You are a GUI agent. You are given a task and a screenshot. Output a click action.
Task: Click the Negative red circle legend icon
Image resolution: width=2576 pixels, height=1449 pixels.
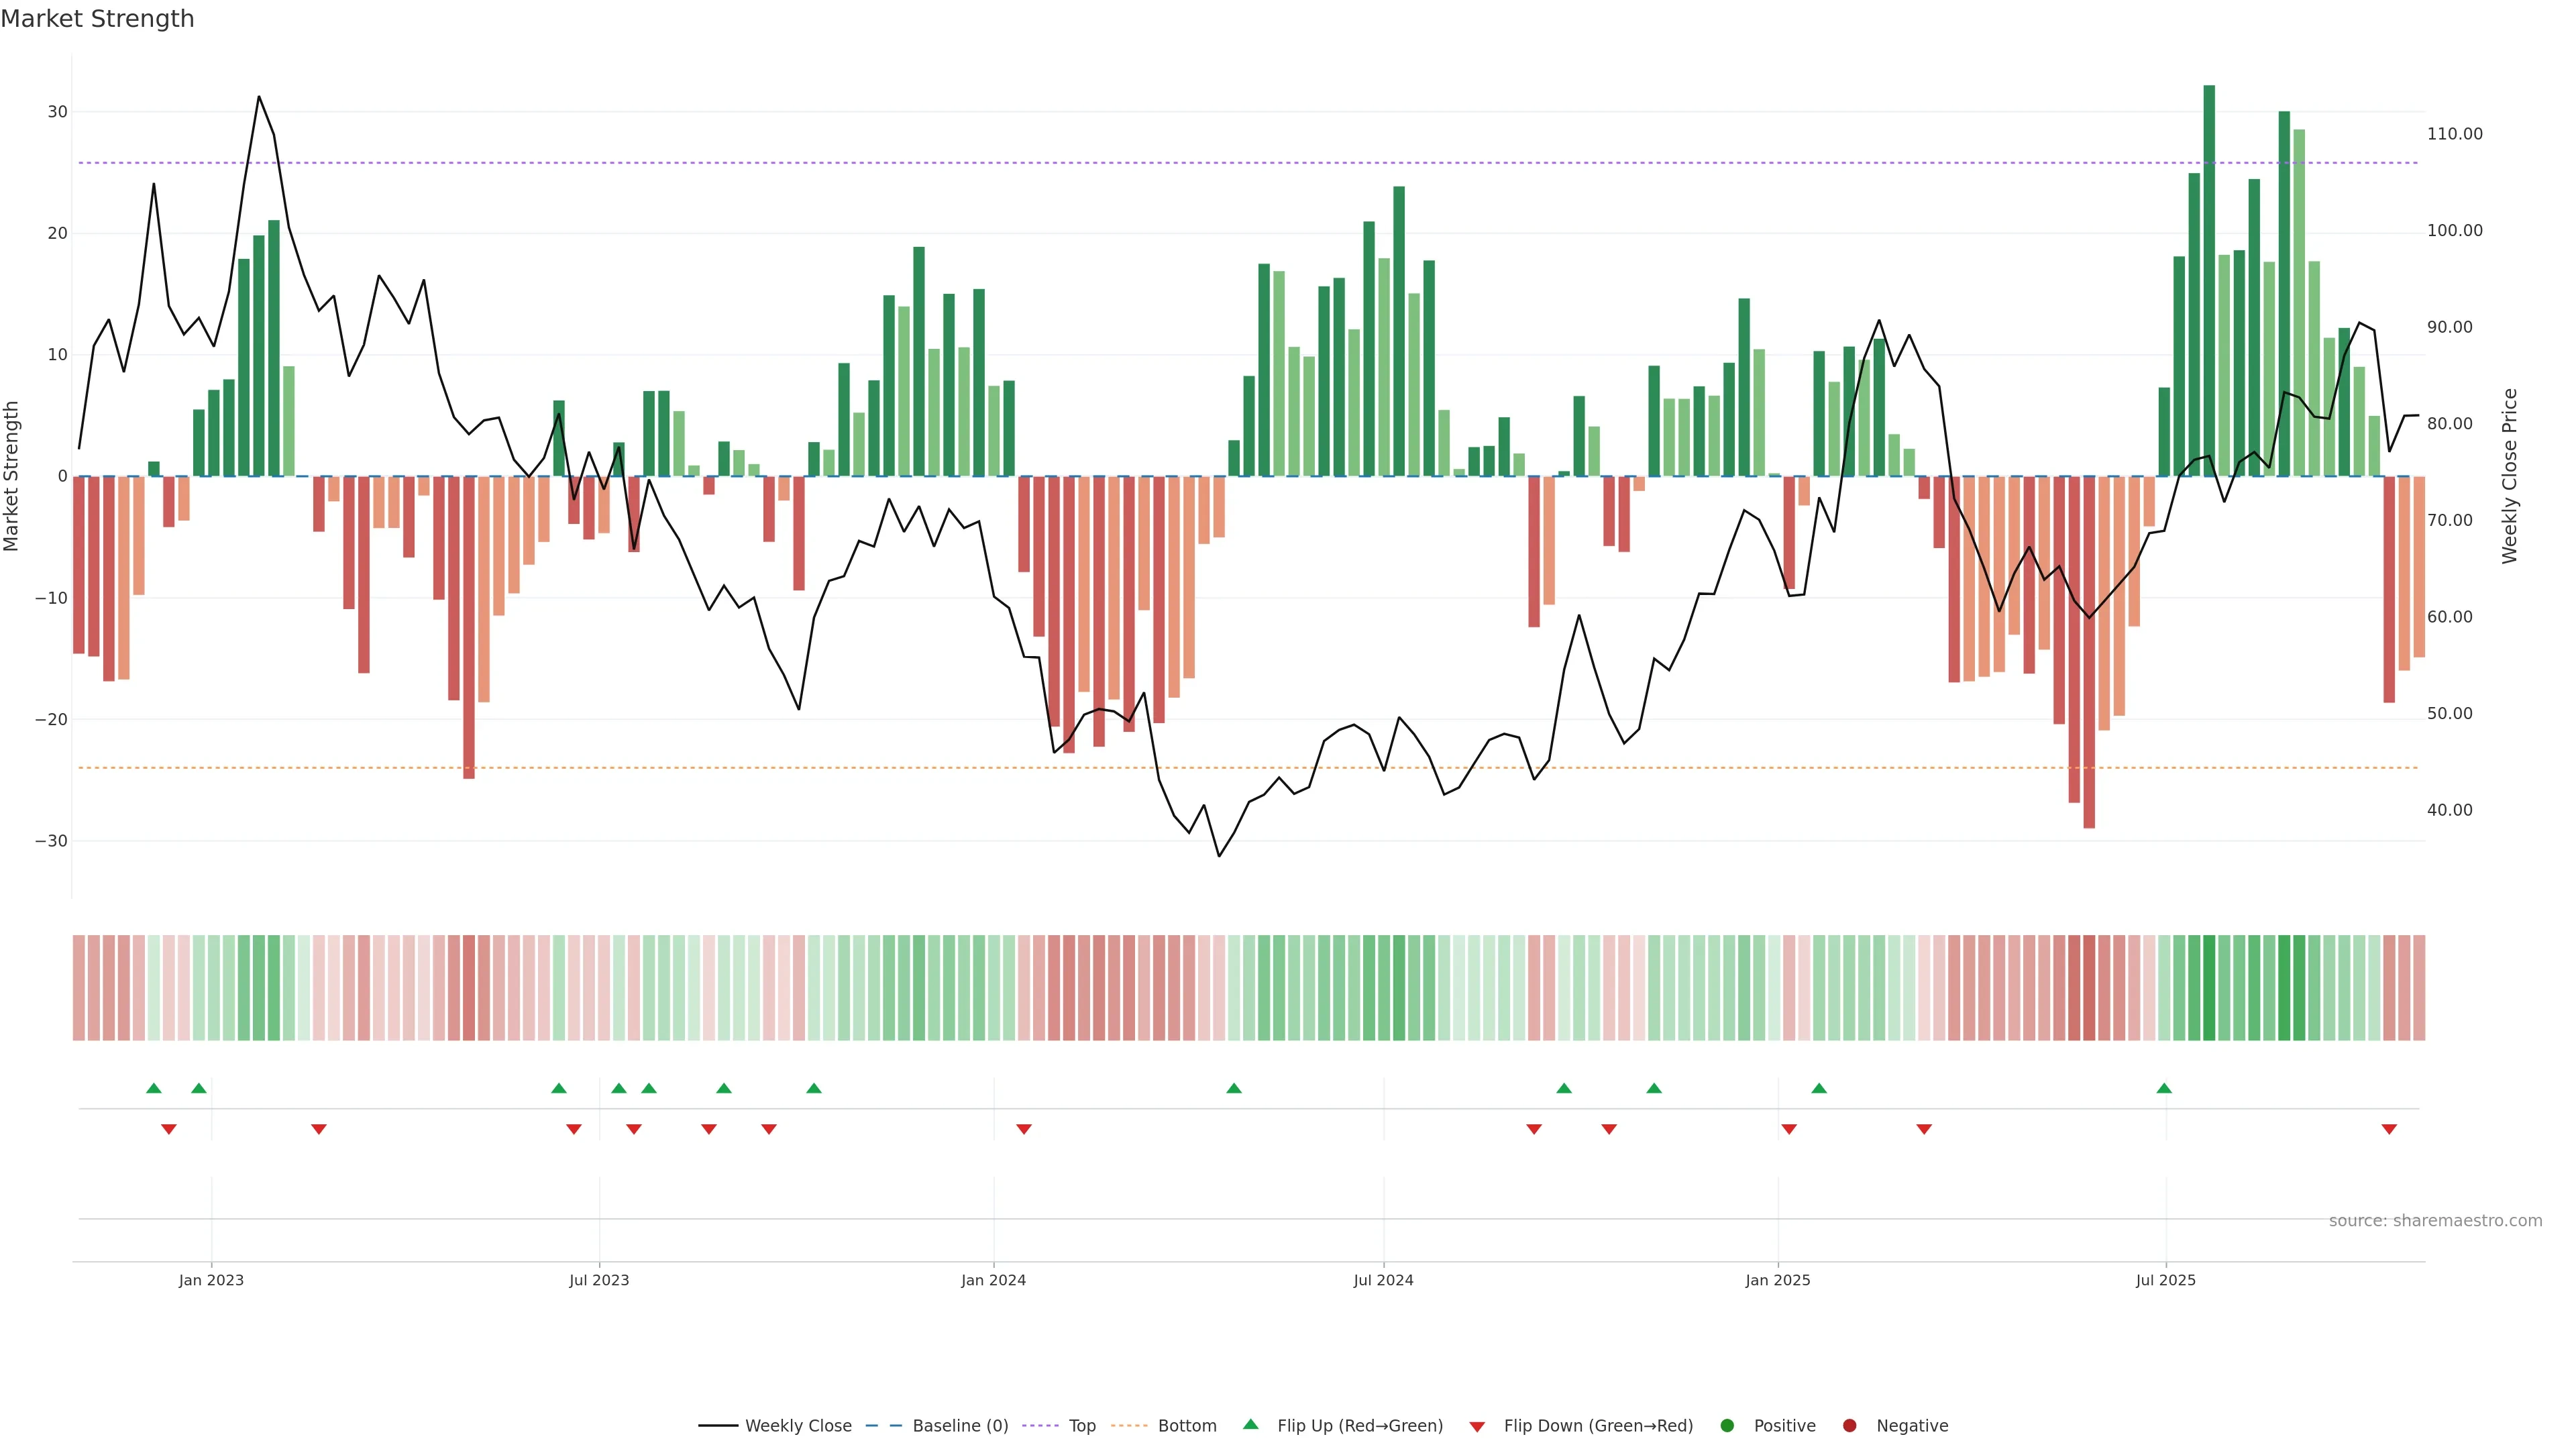pyautogui.click(x=1849, y=1426)
